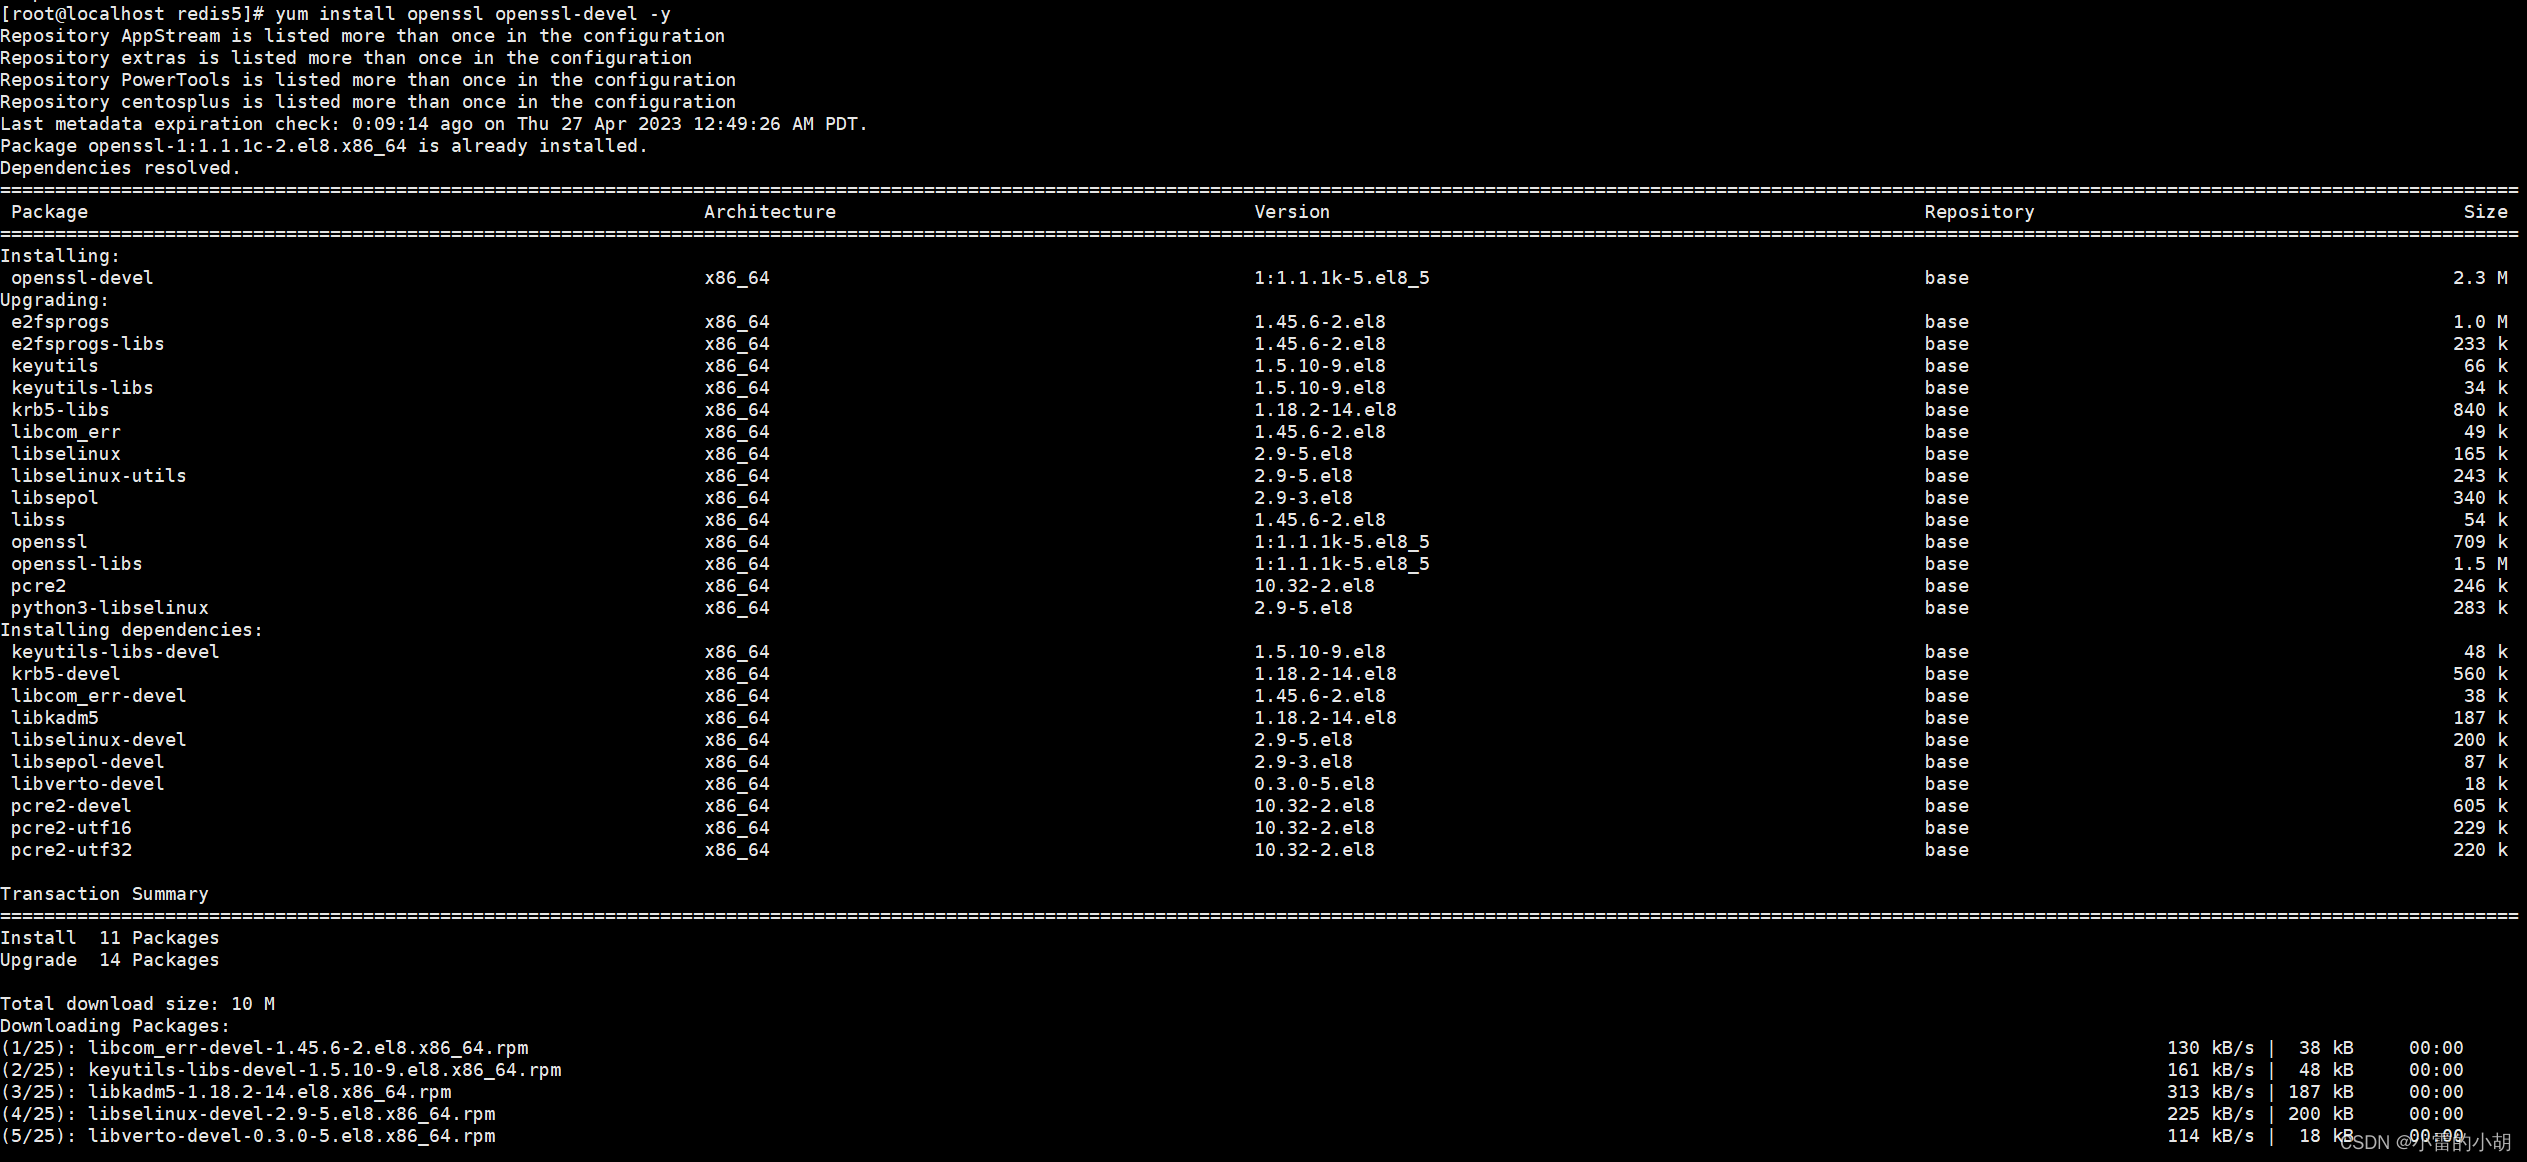Select the pcre2-devel dependency entry

pyautogui.click(x=71, y=805)
